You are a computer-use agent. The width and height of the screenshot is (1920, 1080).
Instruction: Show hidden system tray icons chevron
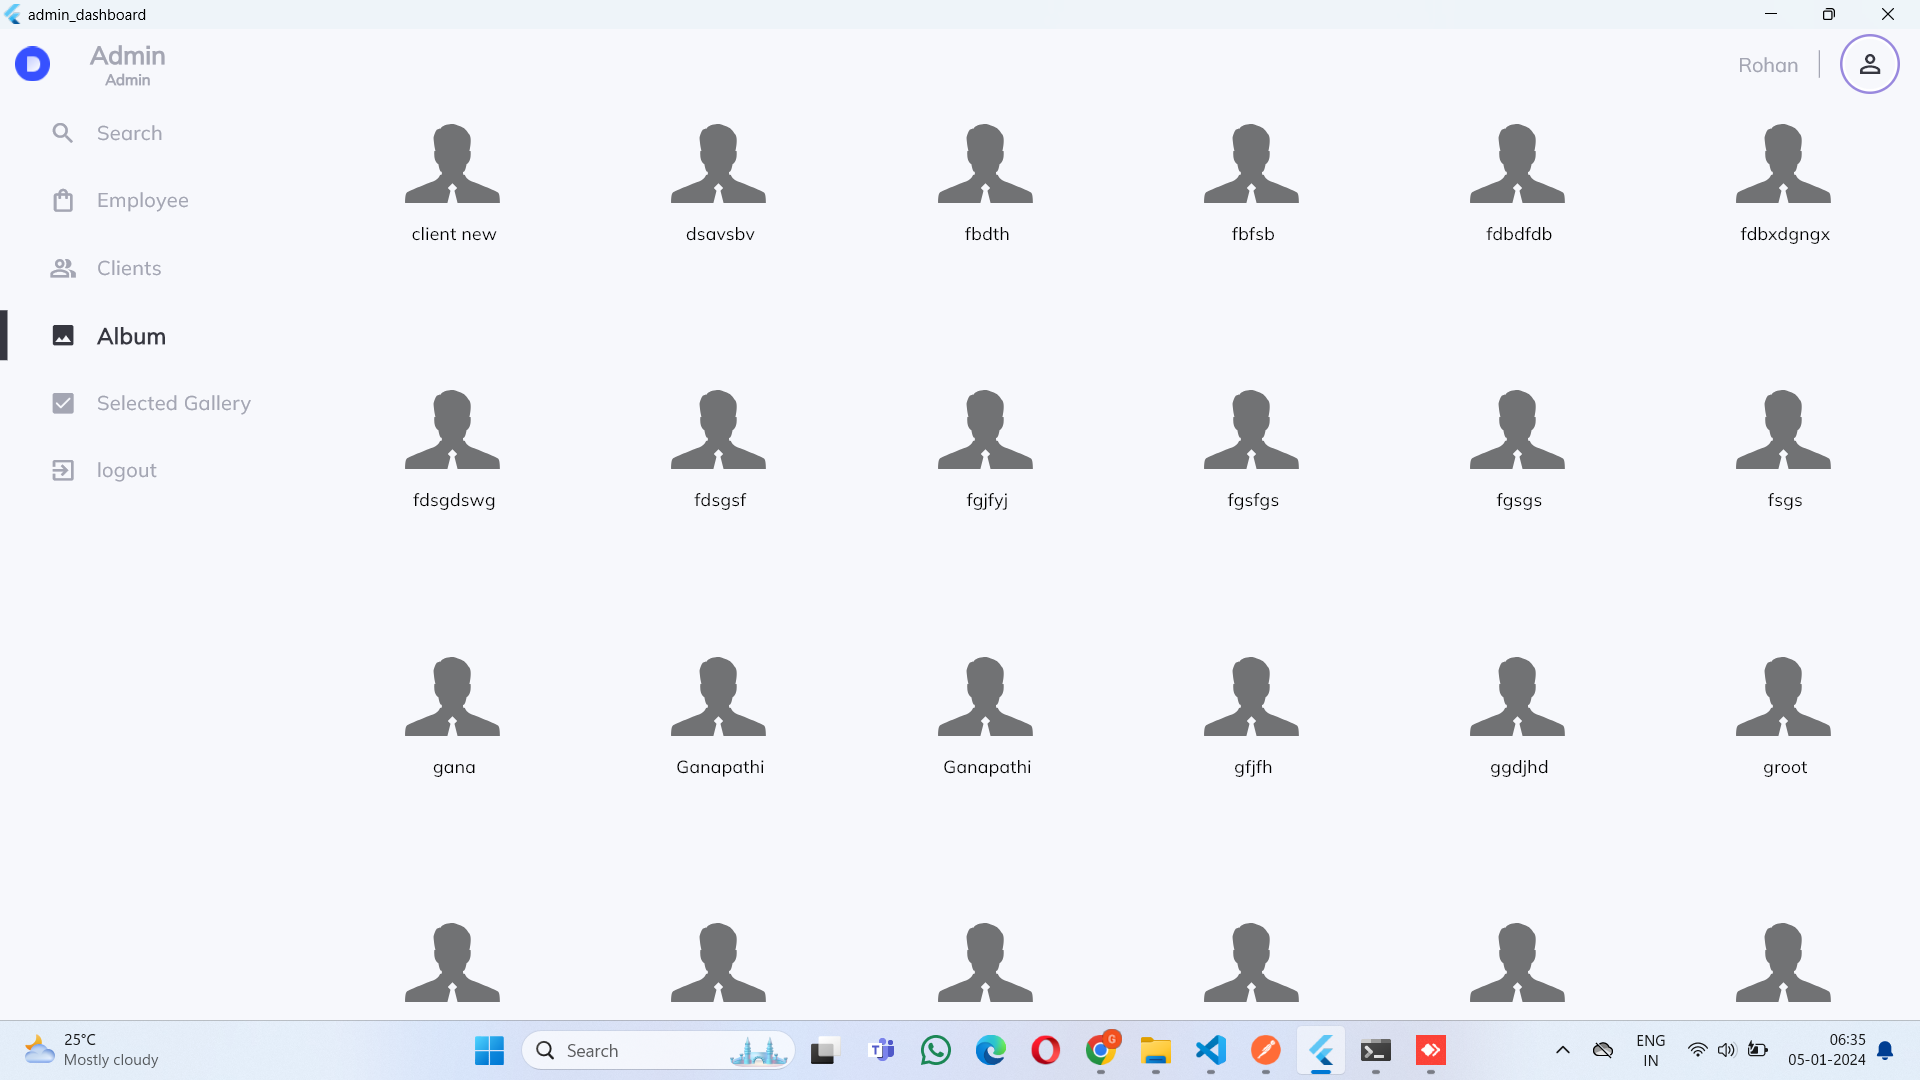tap(1562, 1050)
